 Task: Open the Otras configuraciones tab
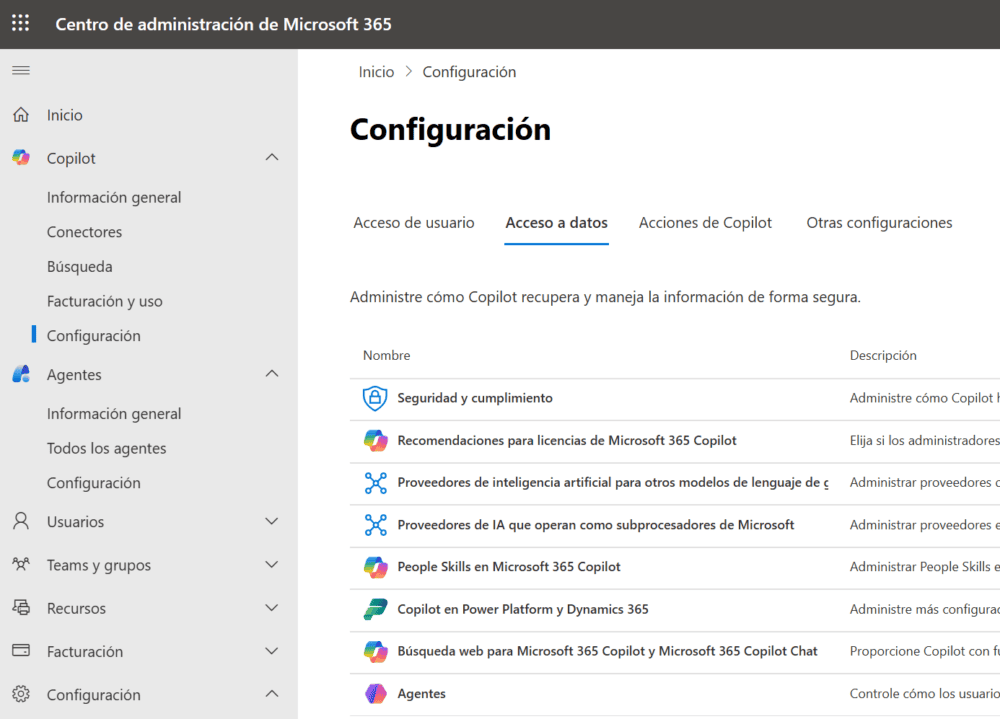coord(879,222)
